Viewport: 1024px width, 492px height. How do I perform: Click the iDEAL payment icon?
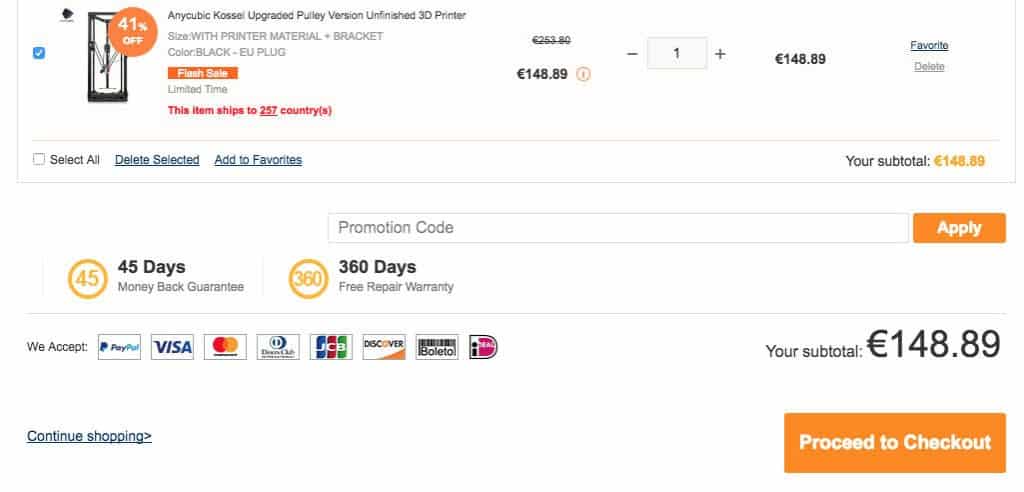[483, 347]
